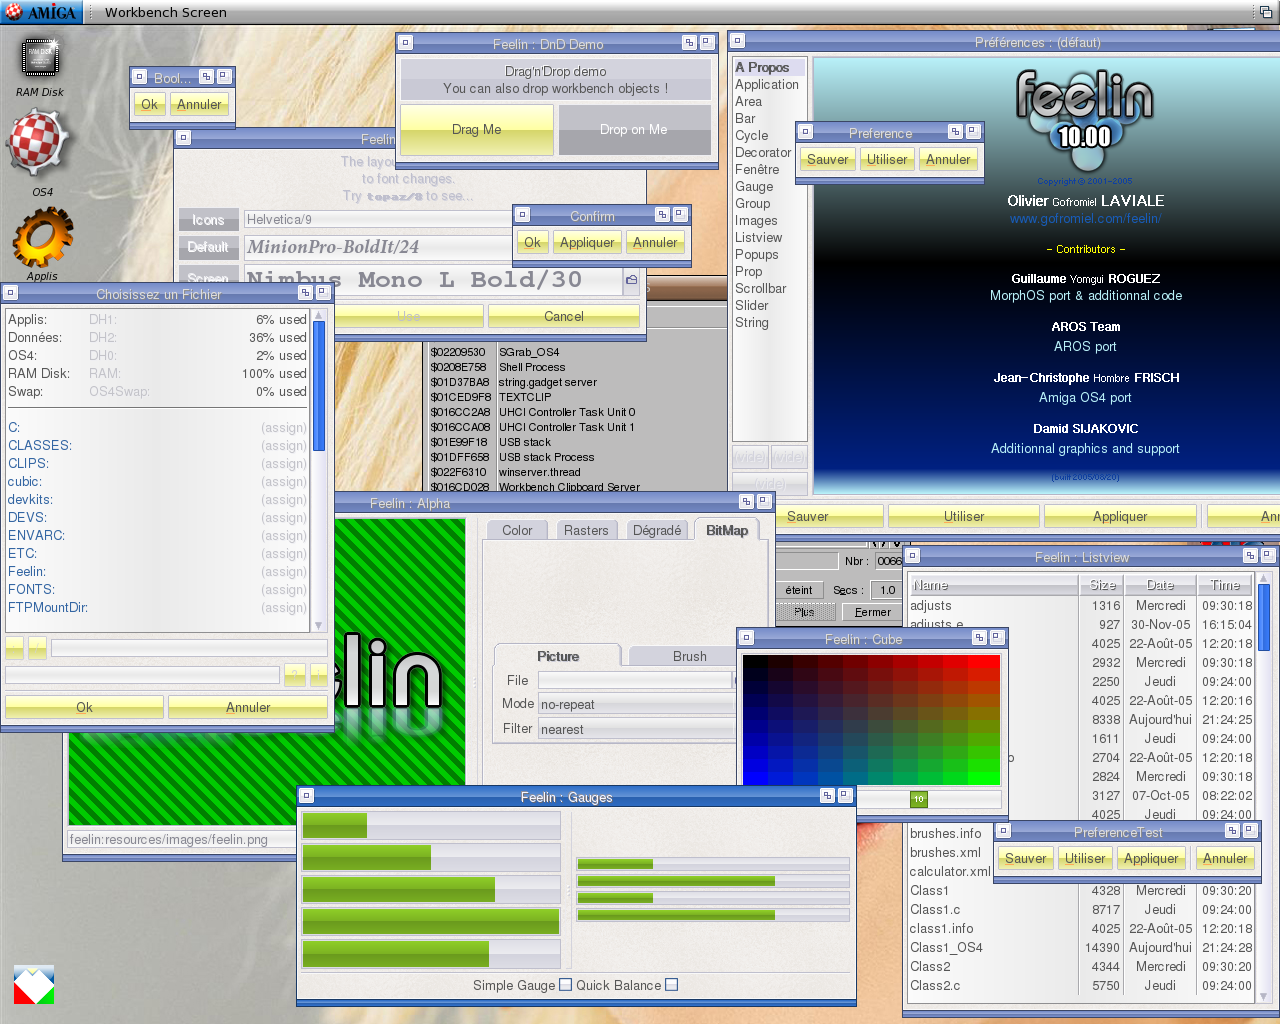Click the Date column header in Listview
The image size is (1280, 1024).
[1160, 585]
